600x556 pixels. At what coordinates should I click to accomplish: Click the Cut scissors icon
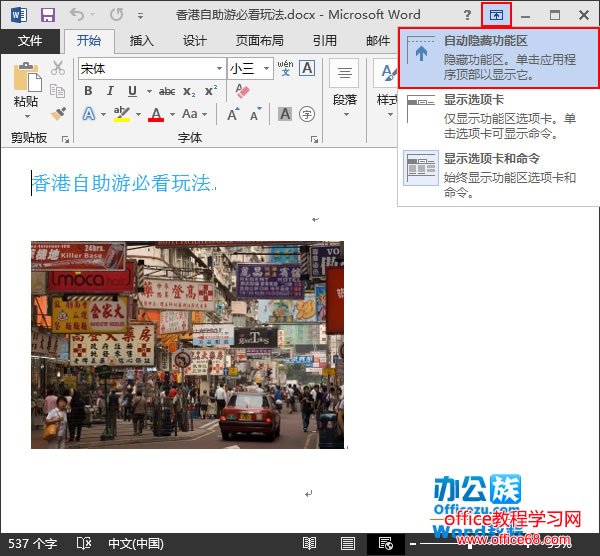[x=58, y=68]
